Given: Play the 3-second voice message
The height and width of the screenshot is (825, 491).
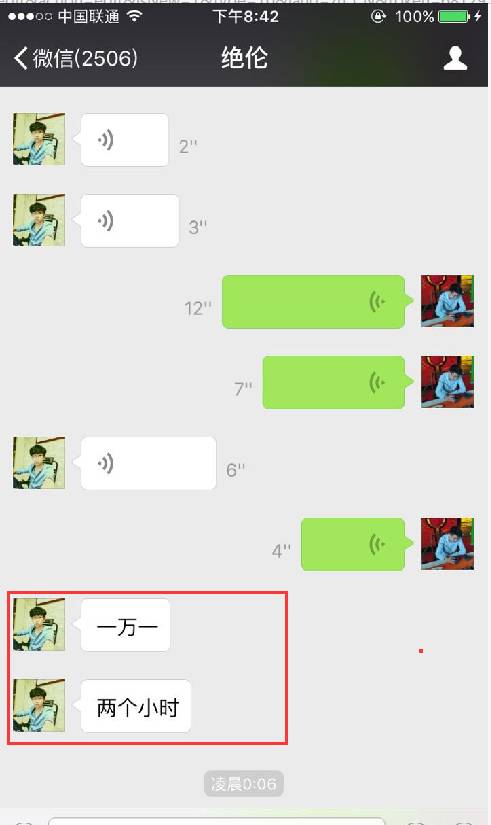Looking at the screenshot, I should 130,221.
